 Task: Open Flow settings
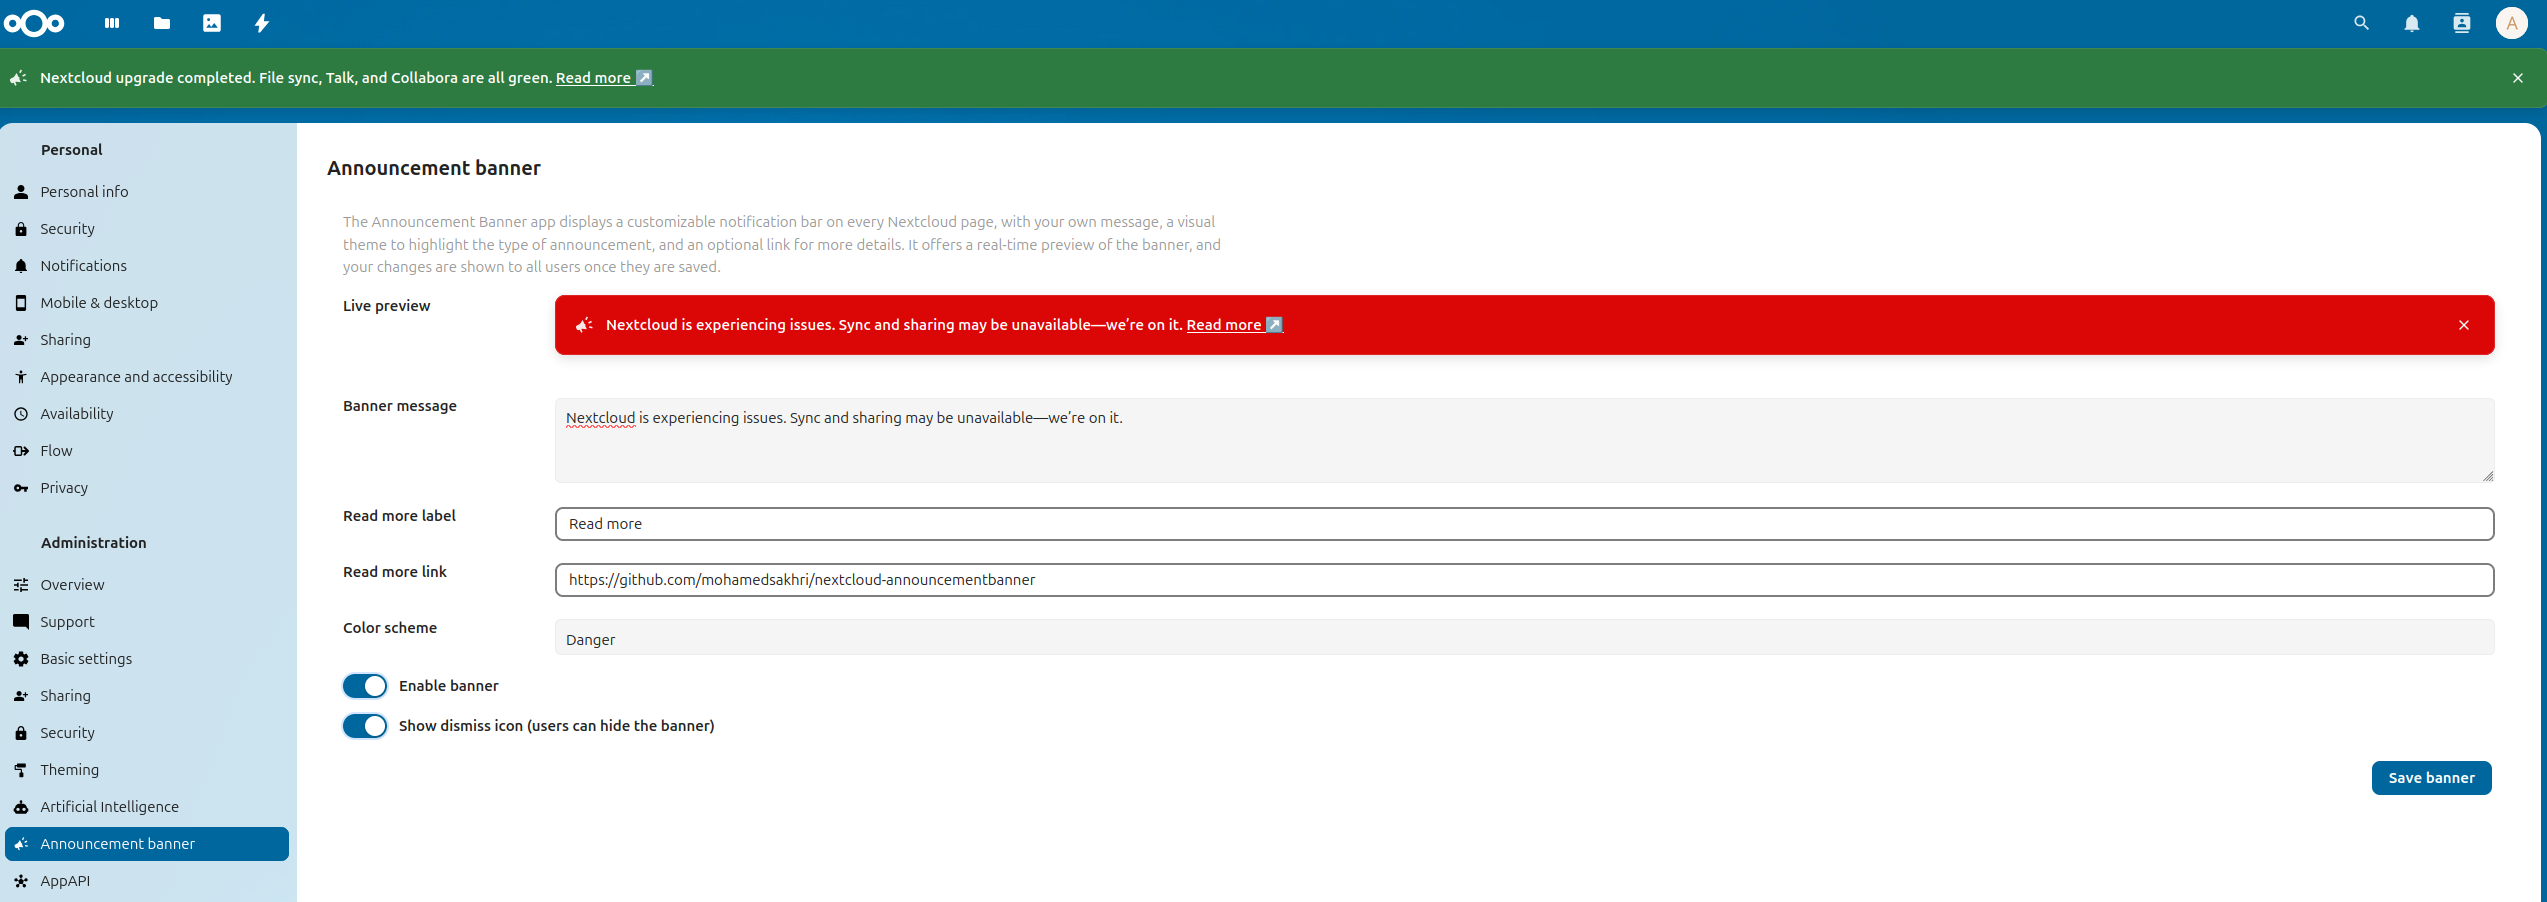(147, 451)
